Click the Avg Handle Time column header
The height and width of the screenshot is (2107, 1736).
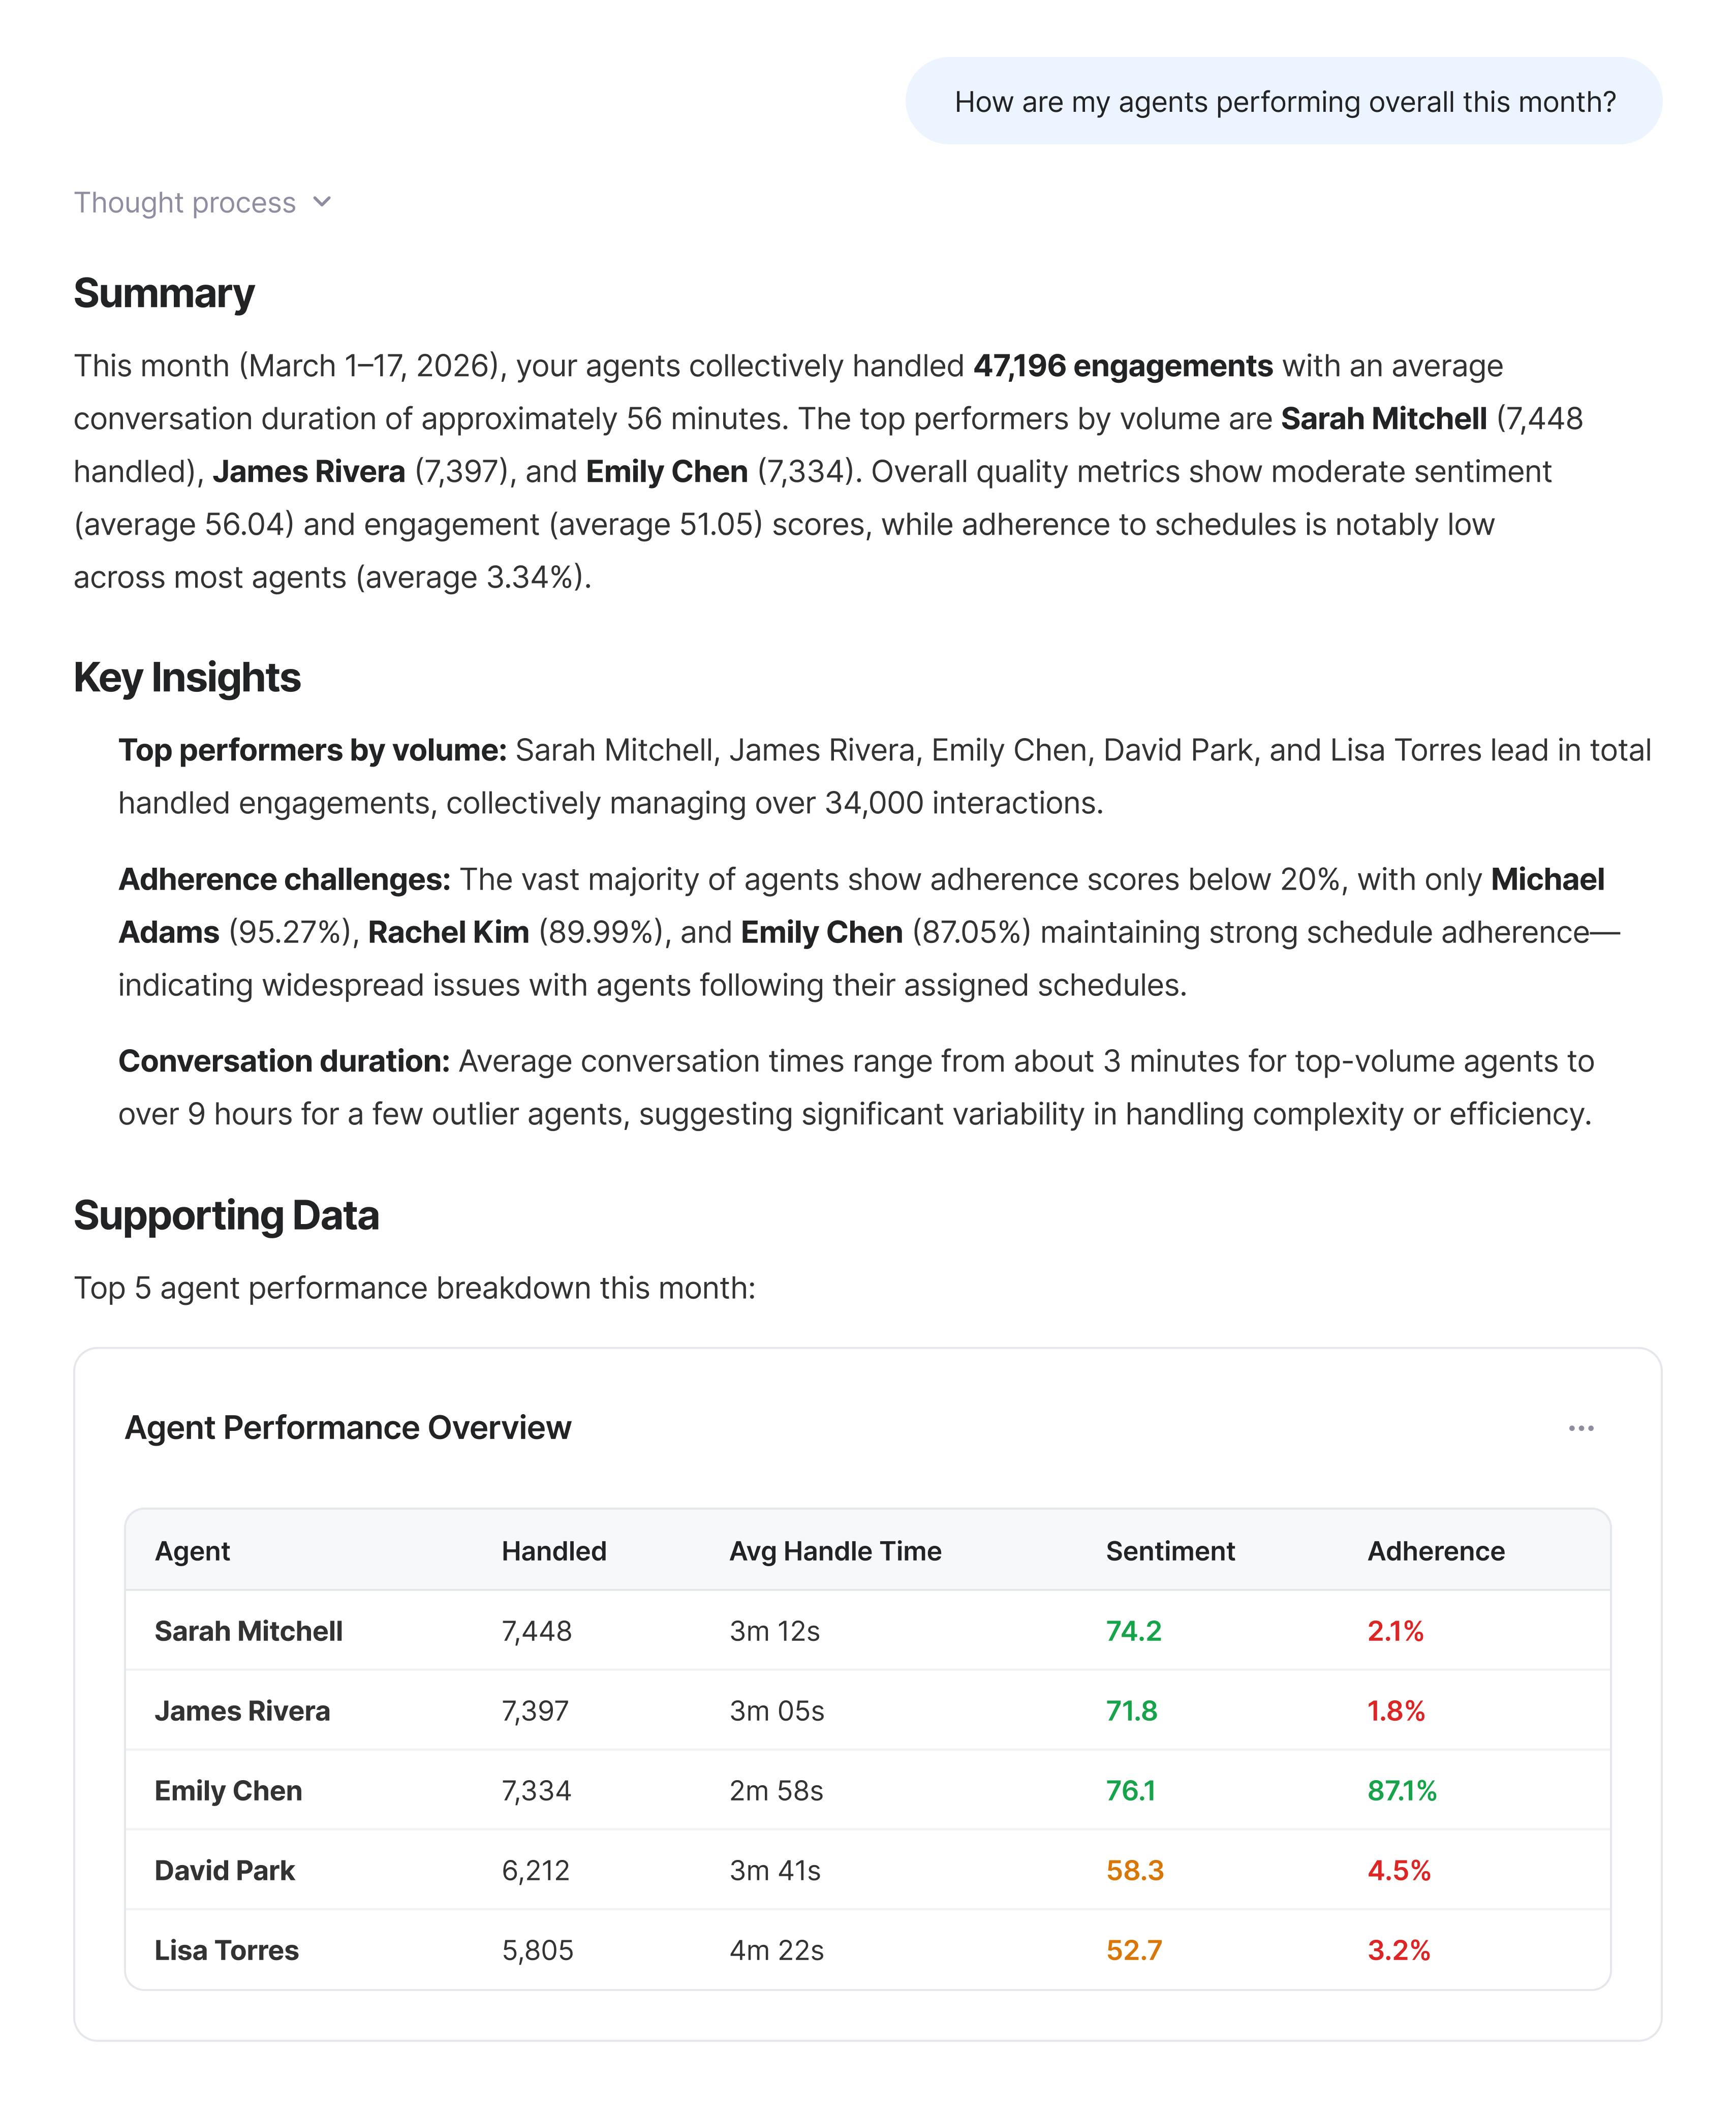pos(835,1551)
